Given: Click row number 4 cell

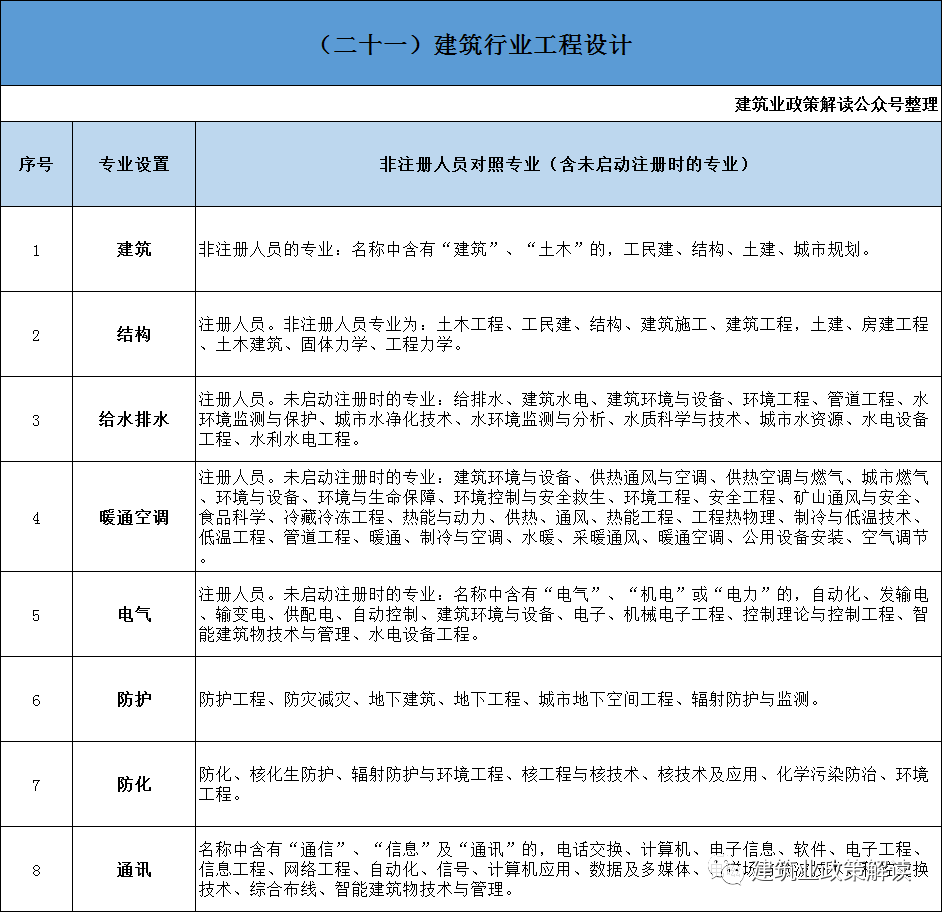Looking at the screenshot, I should [x=36, y=518].
